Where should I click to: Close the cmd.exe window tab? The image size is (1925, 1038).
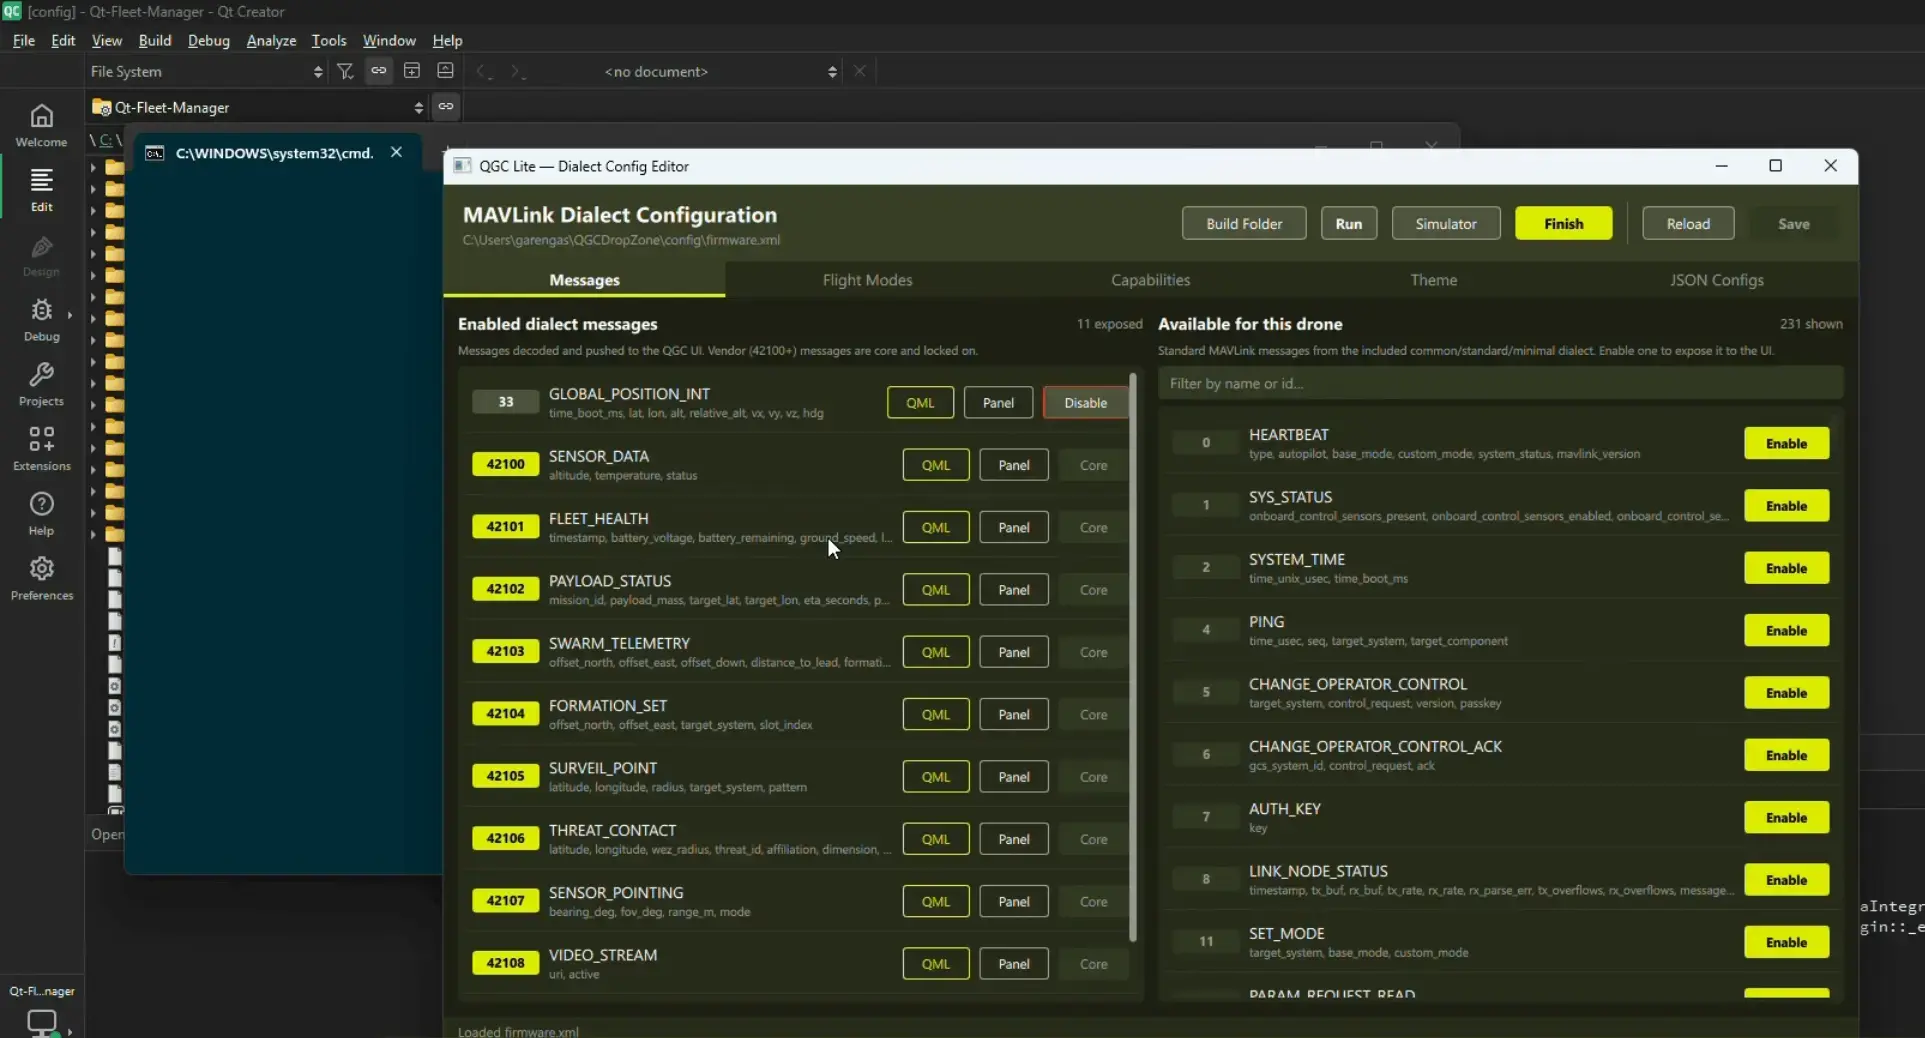click(x=396, y=152)
